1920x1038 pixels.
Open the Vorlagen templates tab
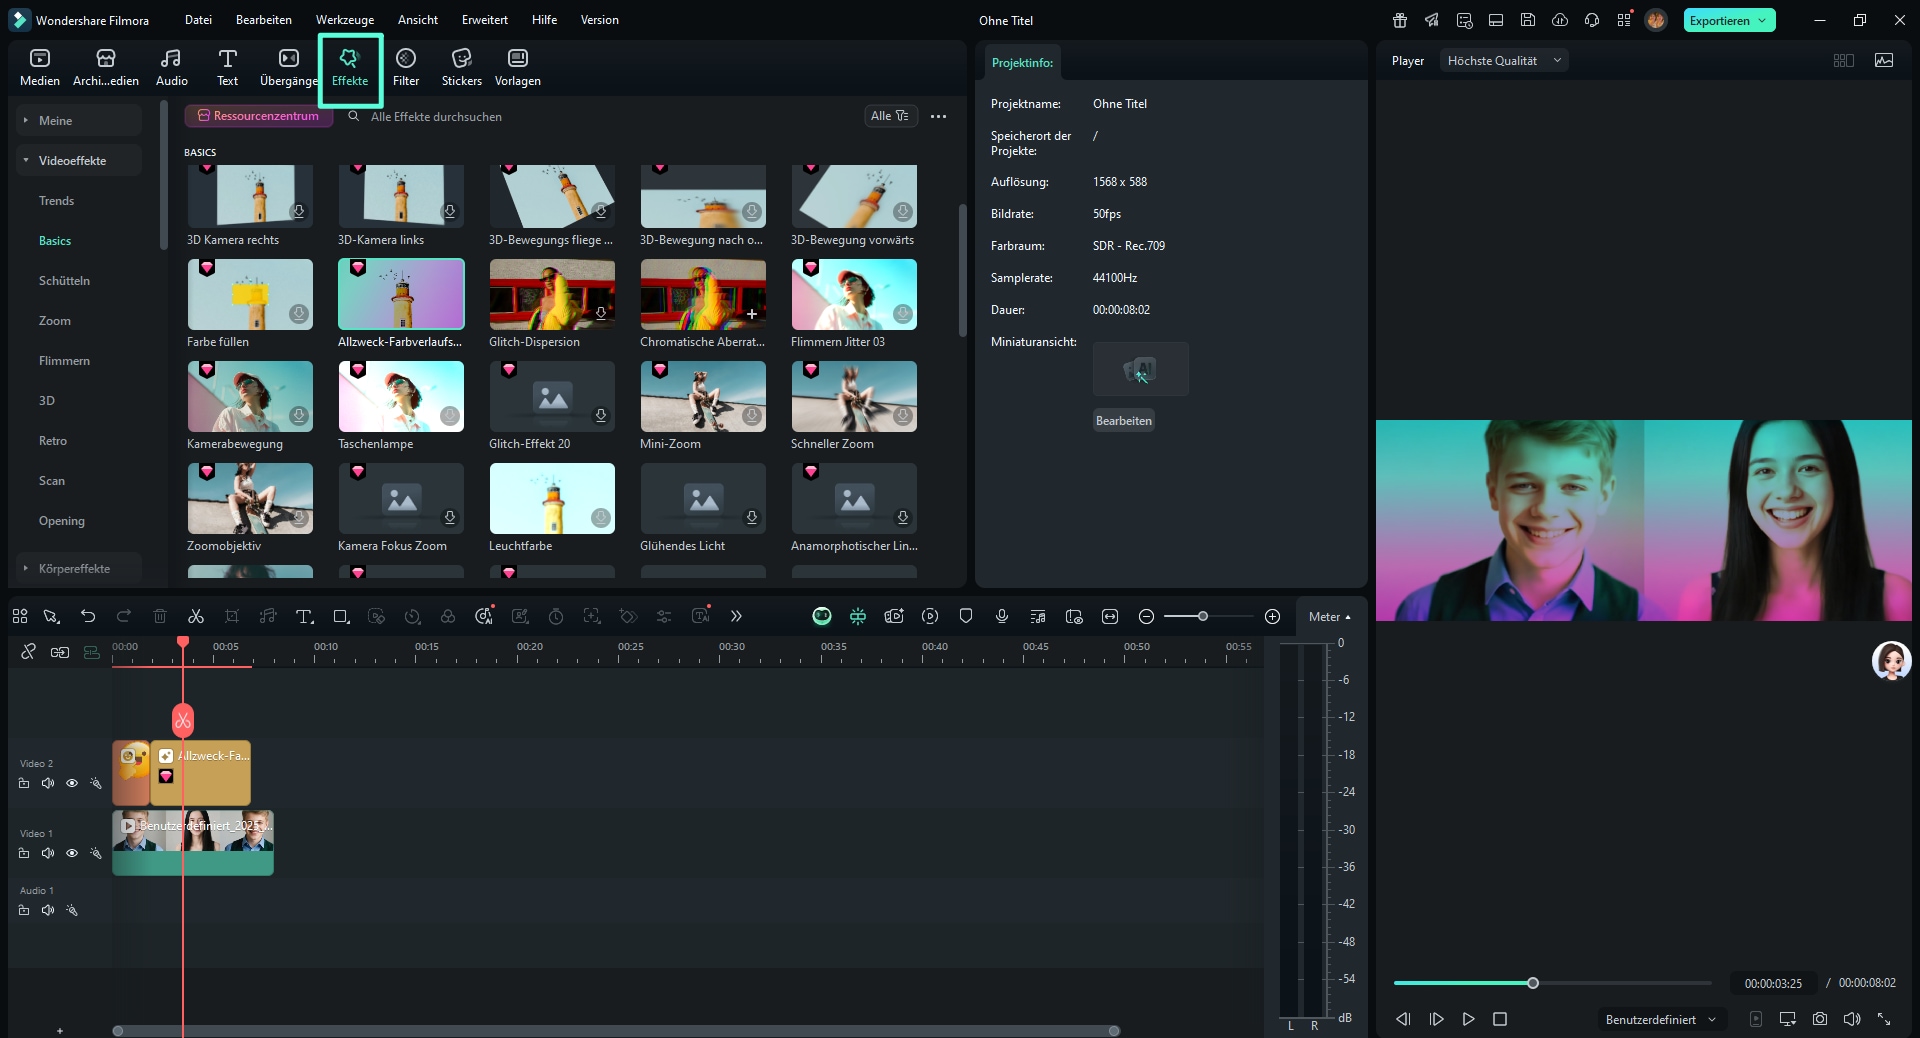[x=517, y=67]
